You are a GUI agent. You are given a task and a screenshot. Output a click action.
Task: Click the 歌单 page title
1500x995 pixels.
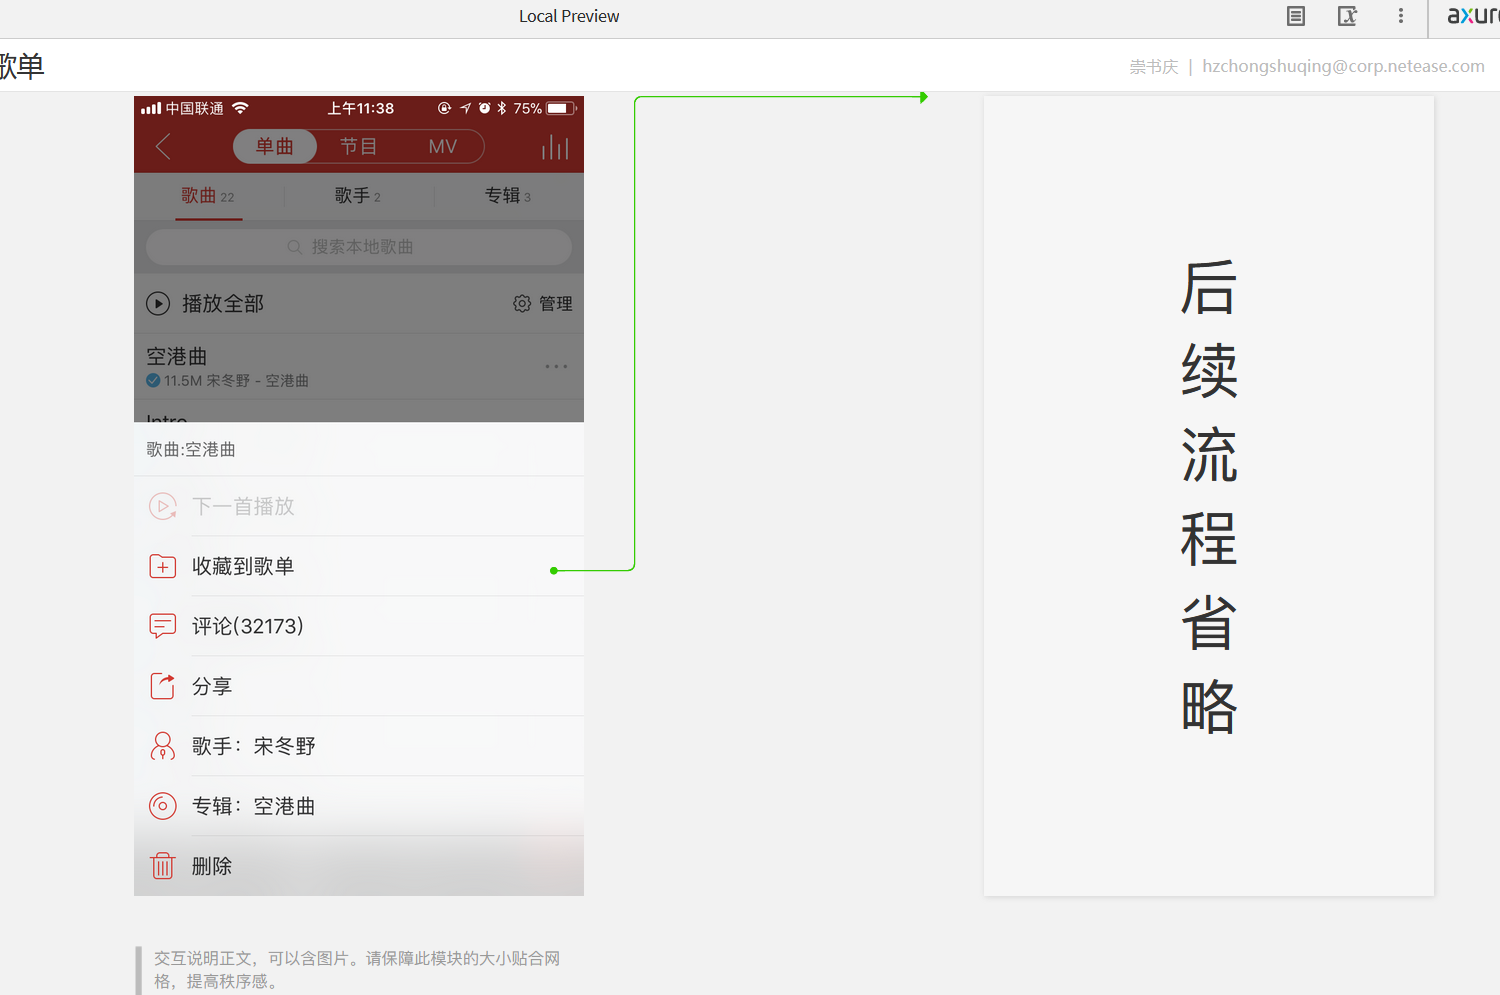pyautogui.click(x=22, y=66)
